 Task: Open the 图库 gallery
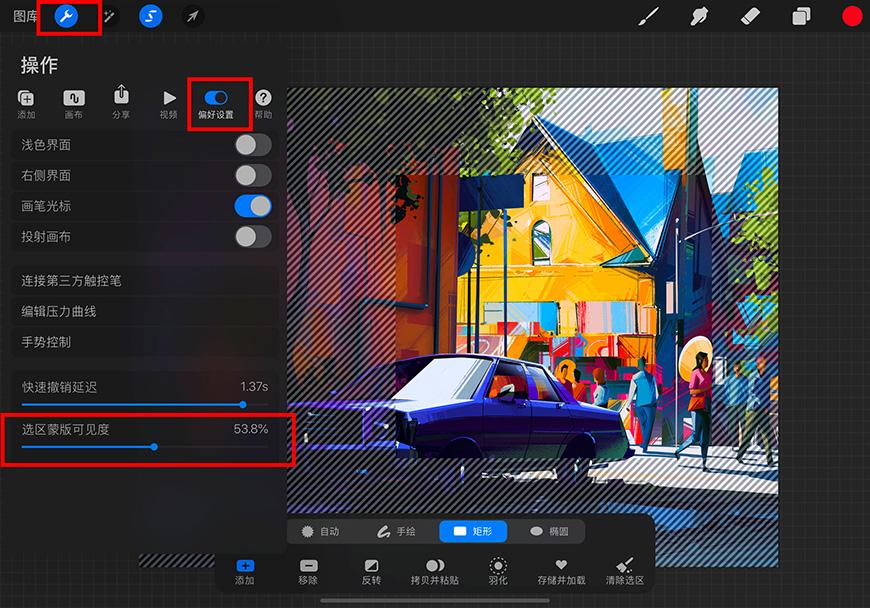tap(26, 17)
